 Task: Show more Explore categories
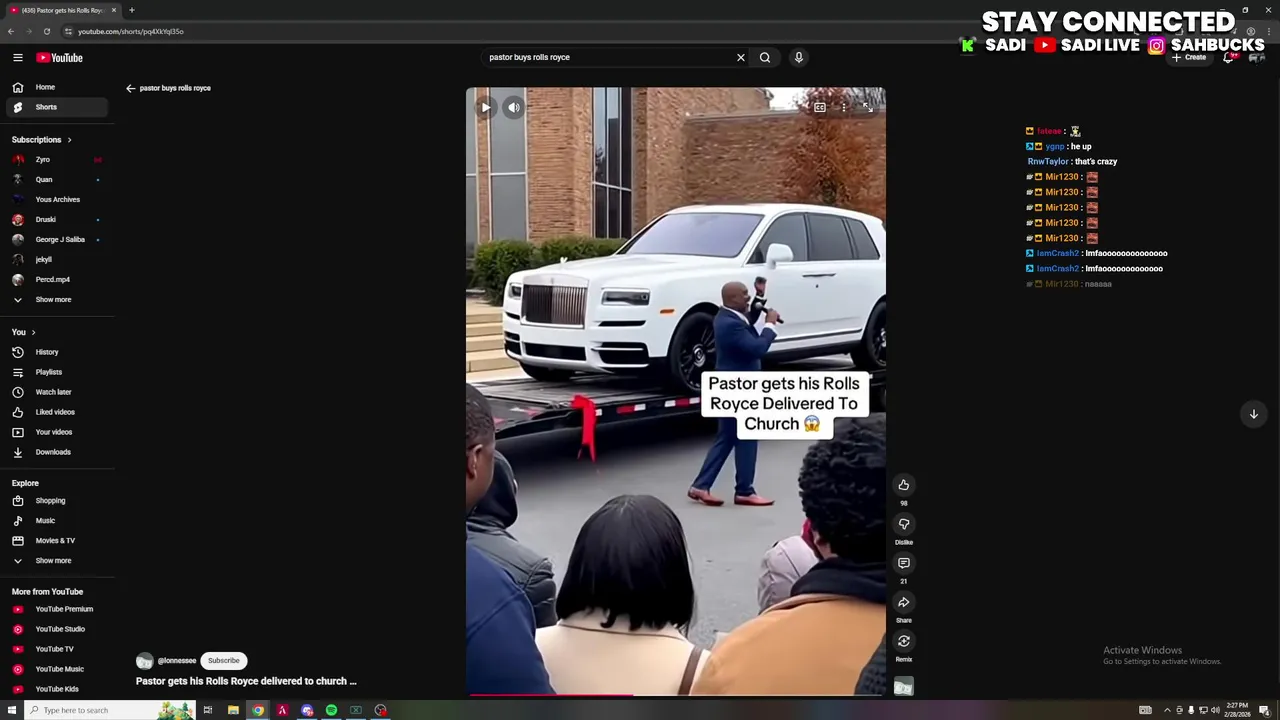pyautogui.click(x=57, y=561)
